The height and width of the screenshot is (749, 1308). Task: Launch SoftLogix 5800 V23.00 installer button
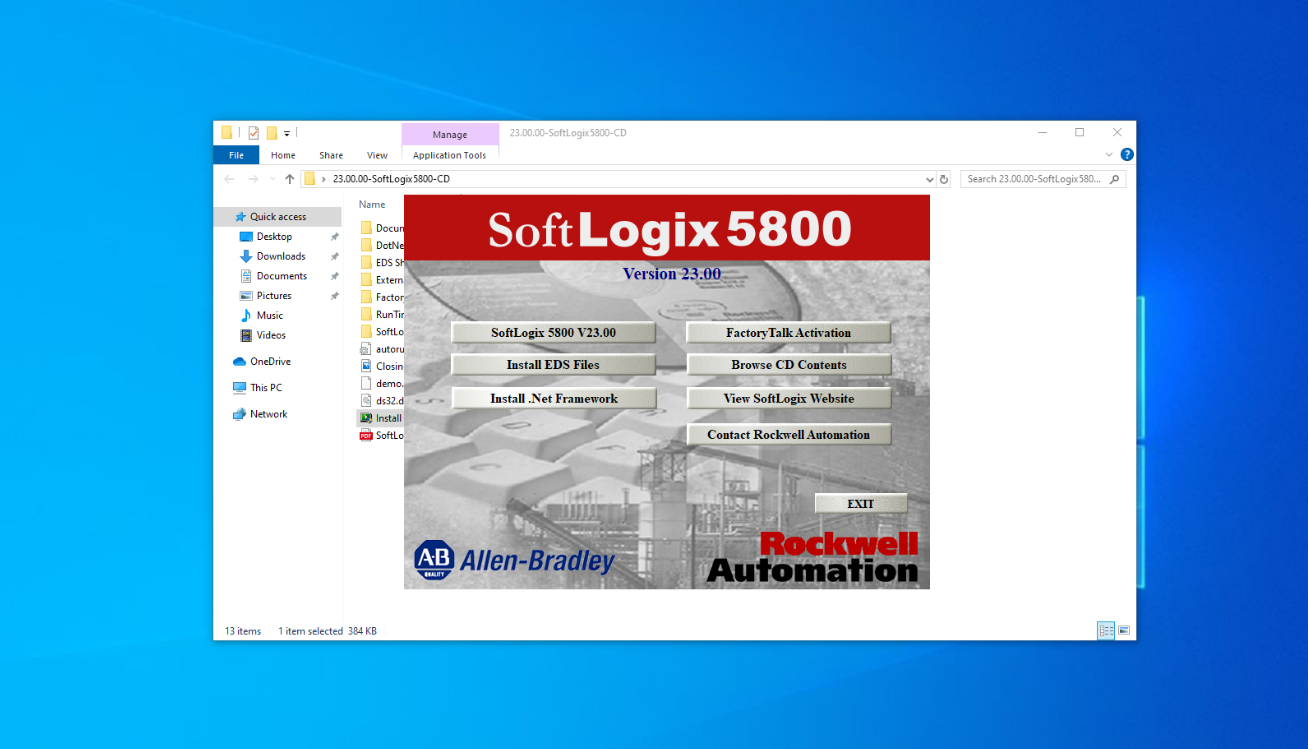click(x=553, y=333)
